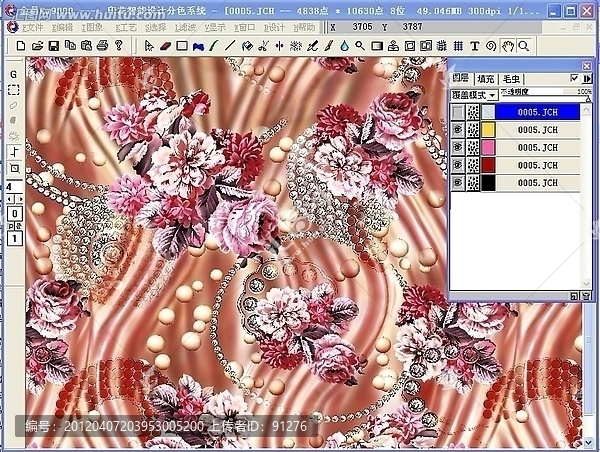Select the Gradient rectangle tool
The height and width of the screenshot is (452, 600).
pos(377,46)
